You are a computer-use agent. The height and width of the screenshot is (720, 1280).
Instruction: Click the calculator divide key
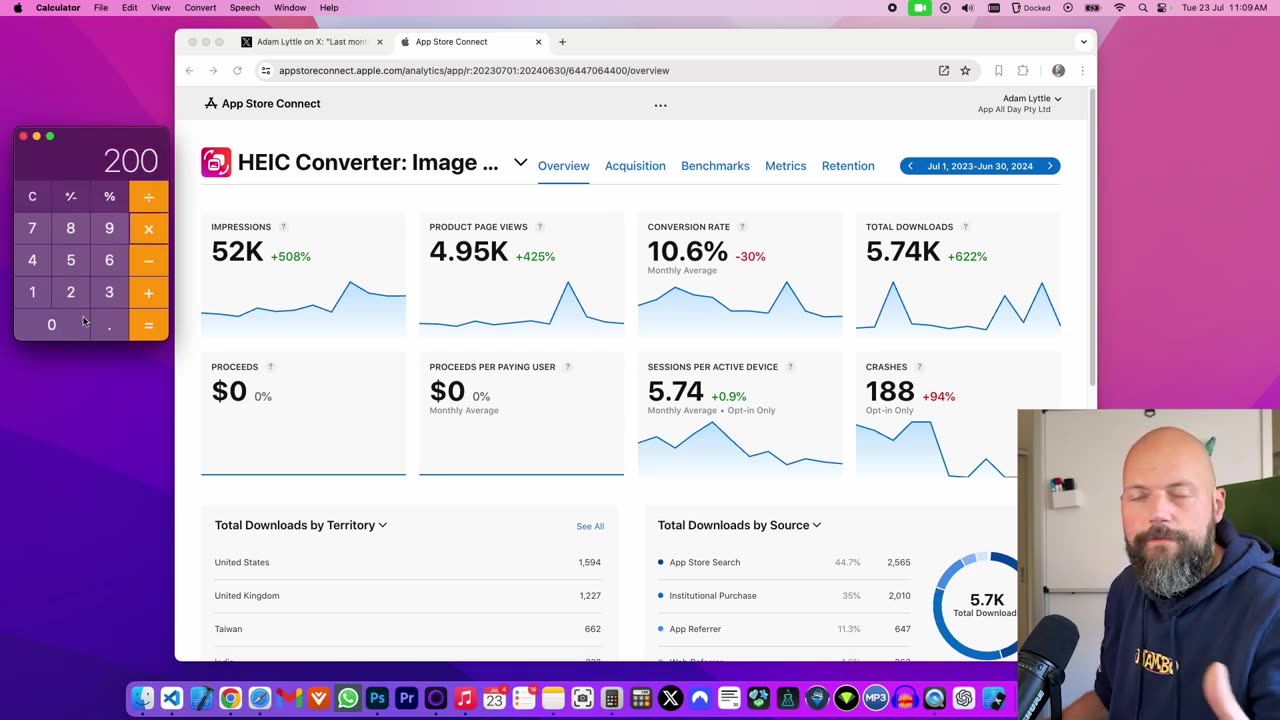(148, 197)
